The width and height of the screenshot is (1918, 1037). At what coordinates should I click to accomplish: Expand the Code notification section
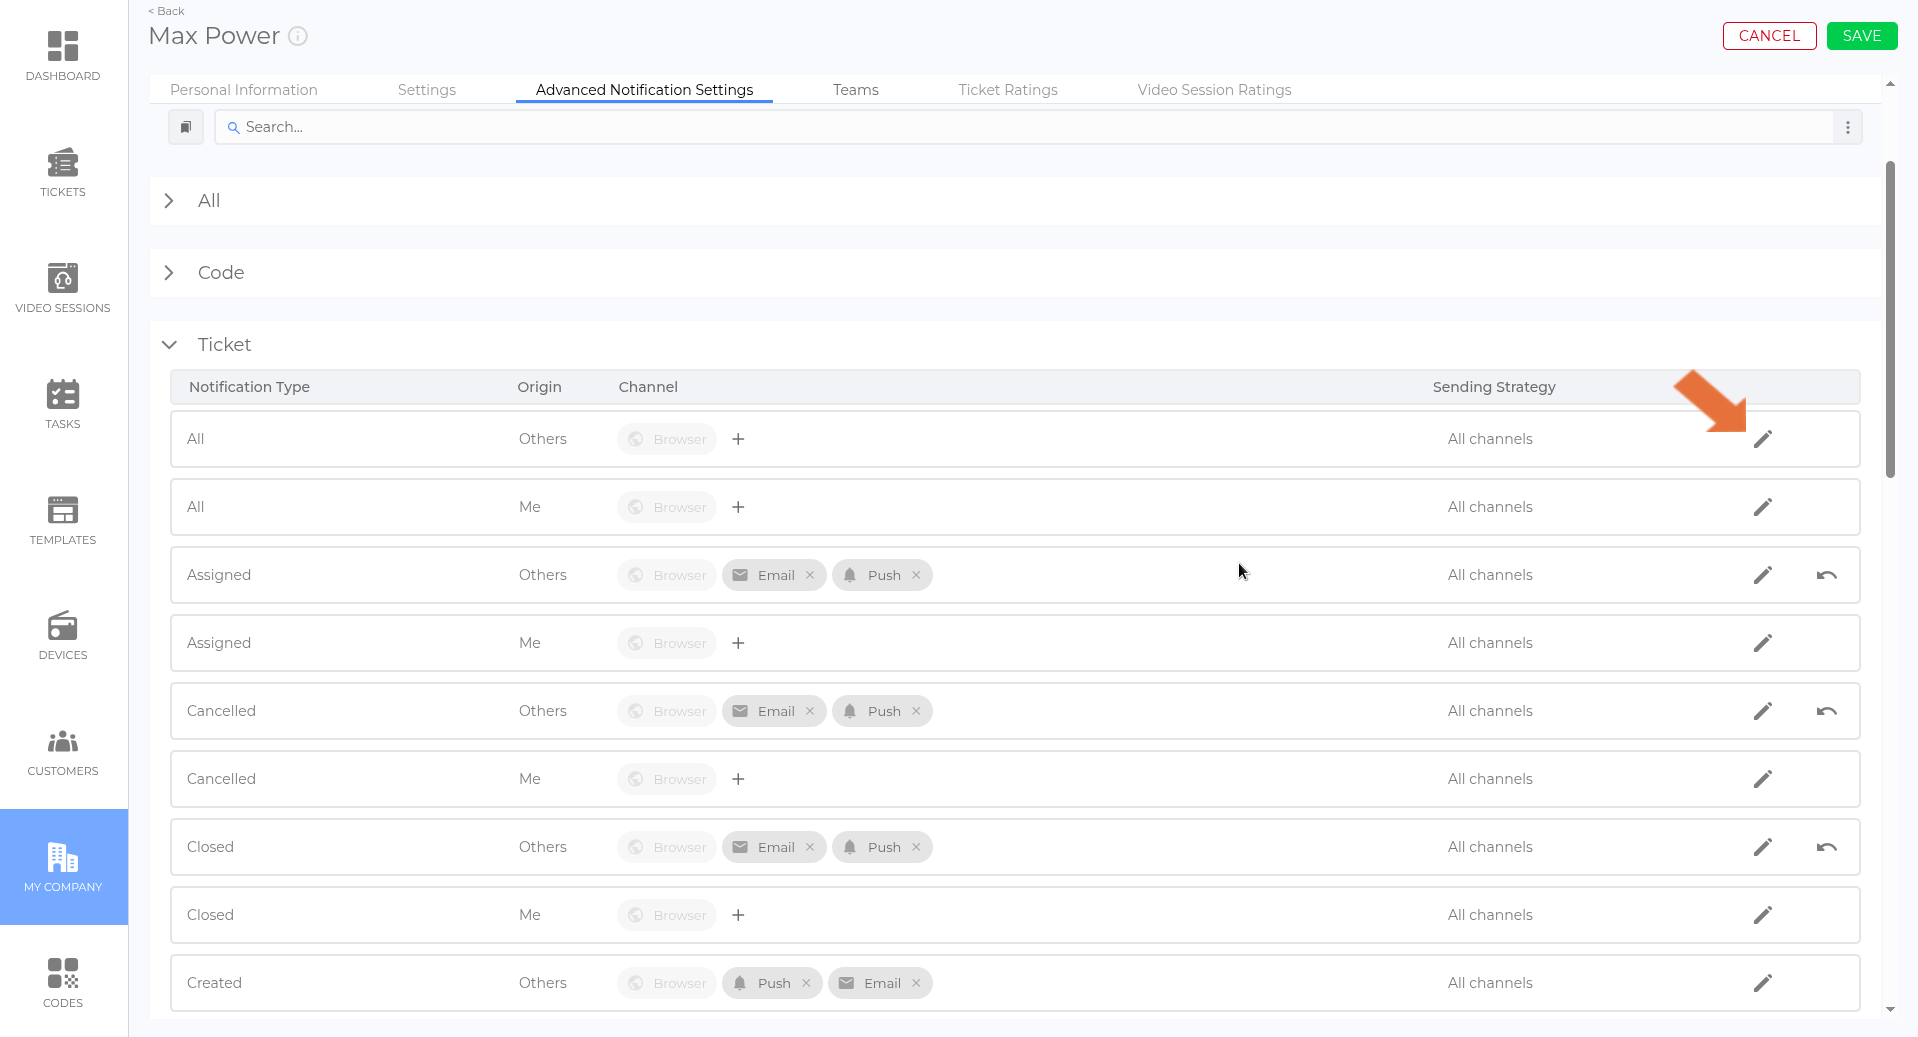click(x=169, y=273)
